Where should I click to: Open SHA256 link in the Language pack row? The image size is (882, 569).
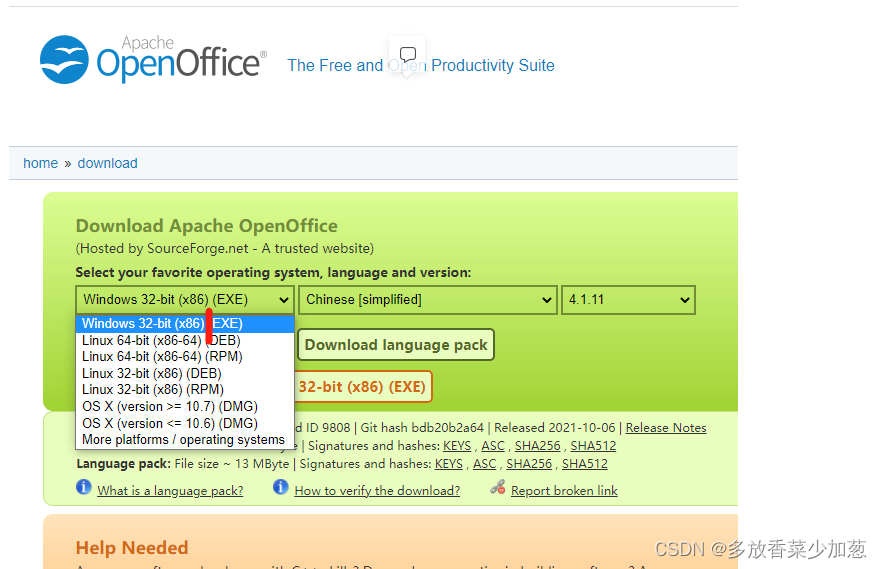[529, 464]
